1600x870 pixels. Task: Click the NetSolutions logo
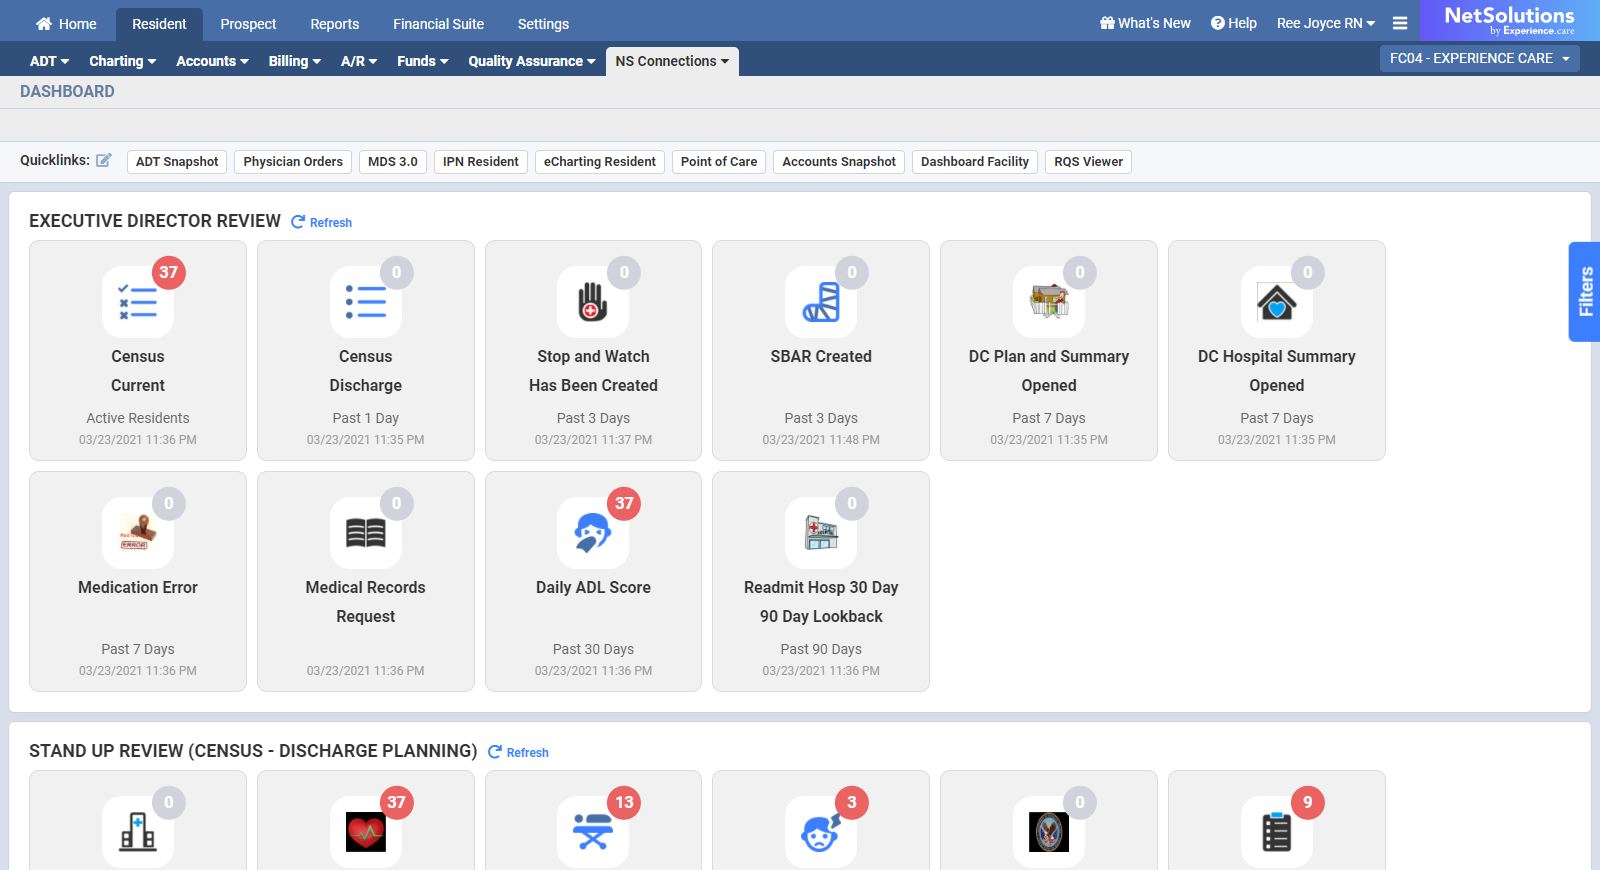point(1509,20)
